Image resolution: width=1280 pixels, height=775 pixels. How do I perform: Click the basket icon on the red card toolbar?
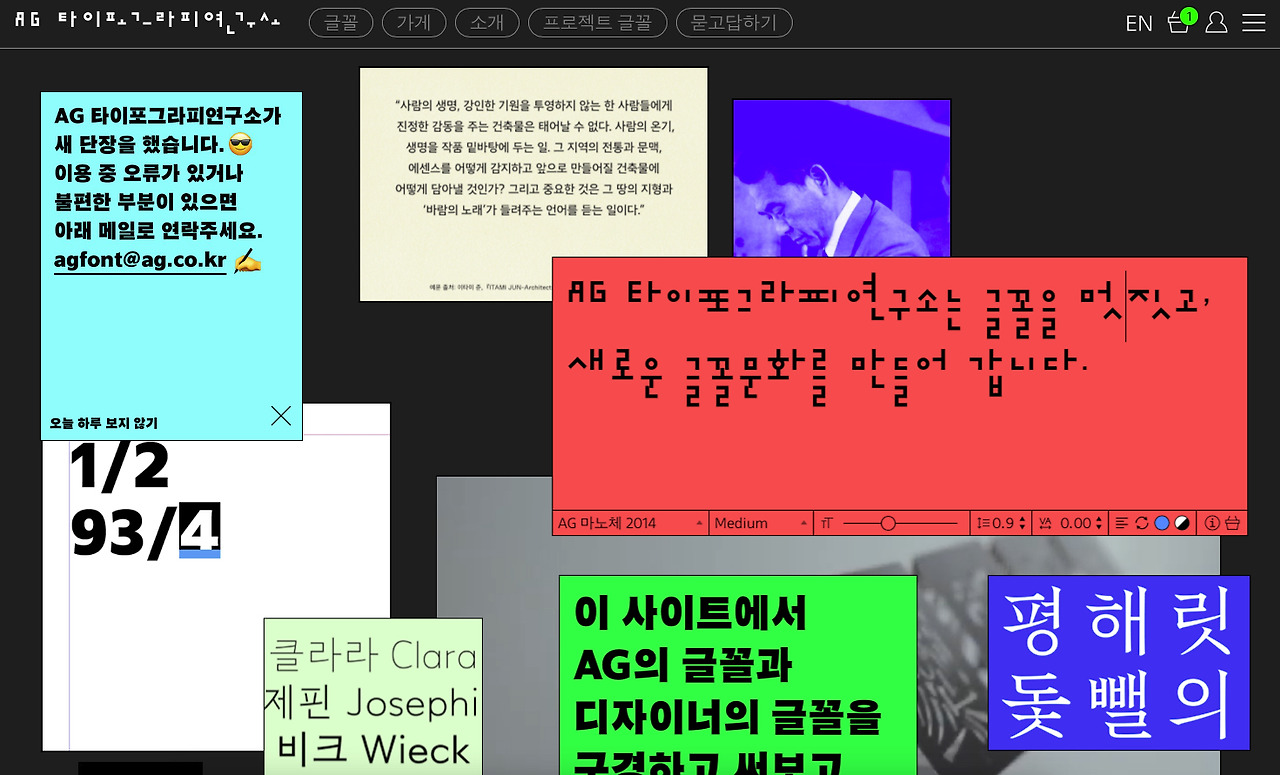[x=1232, y=522]
